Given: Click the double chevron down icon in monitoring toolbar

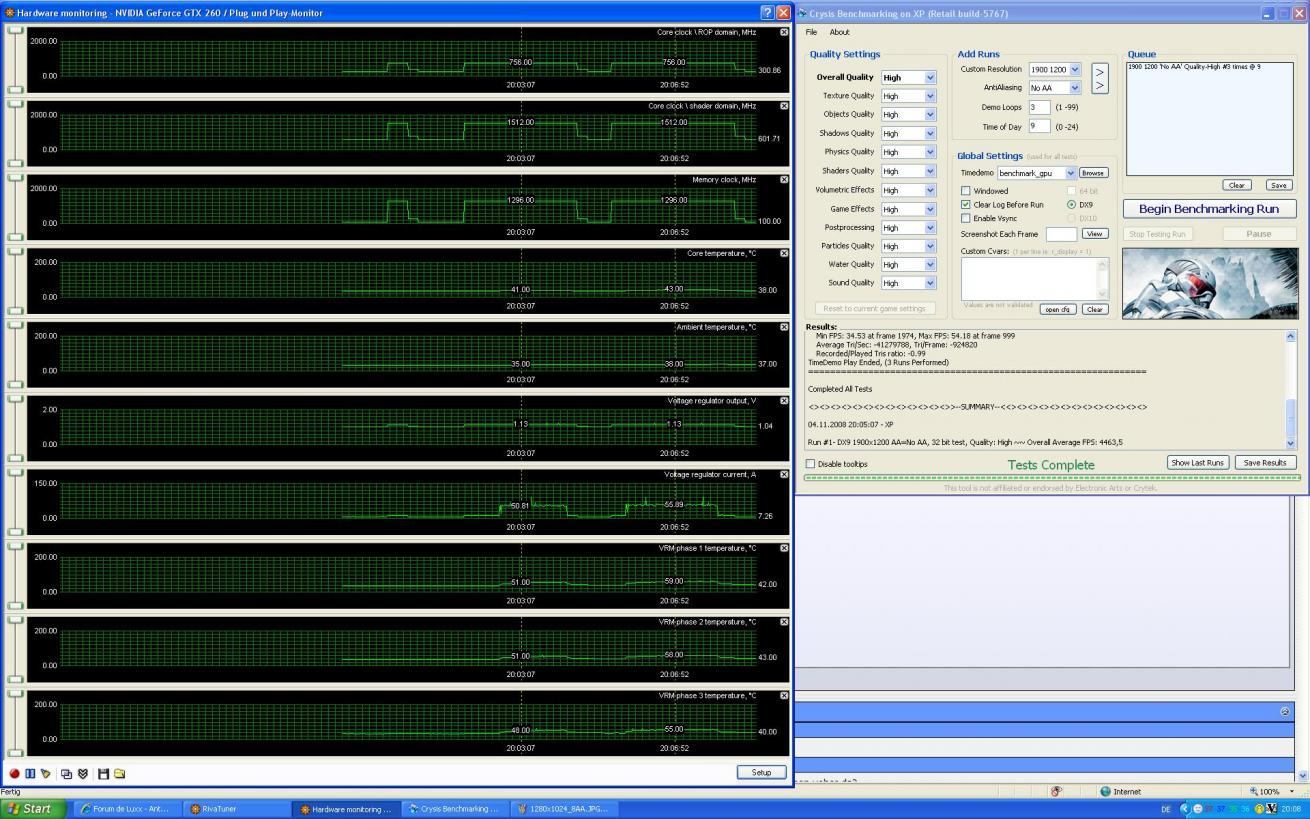Looking at the screenshot, I should [x=83, y=773].
